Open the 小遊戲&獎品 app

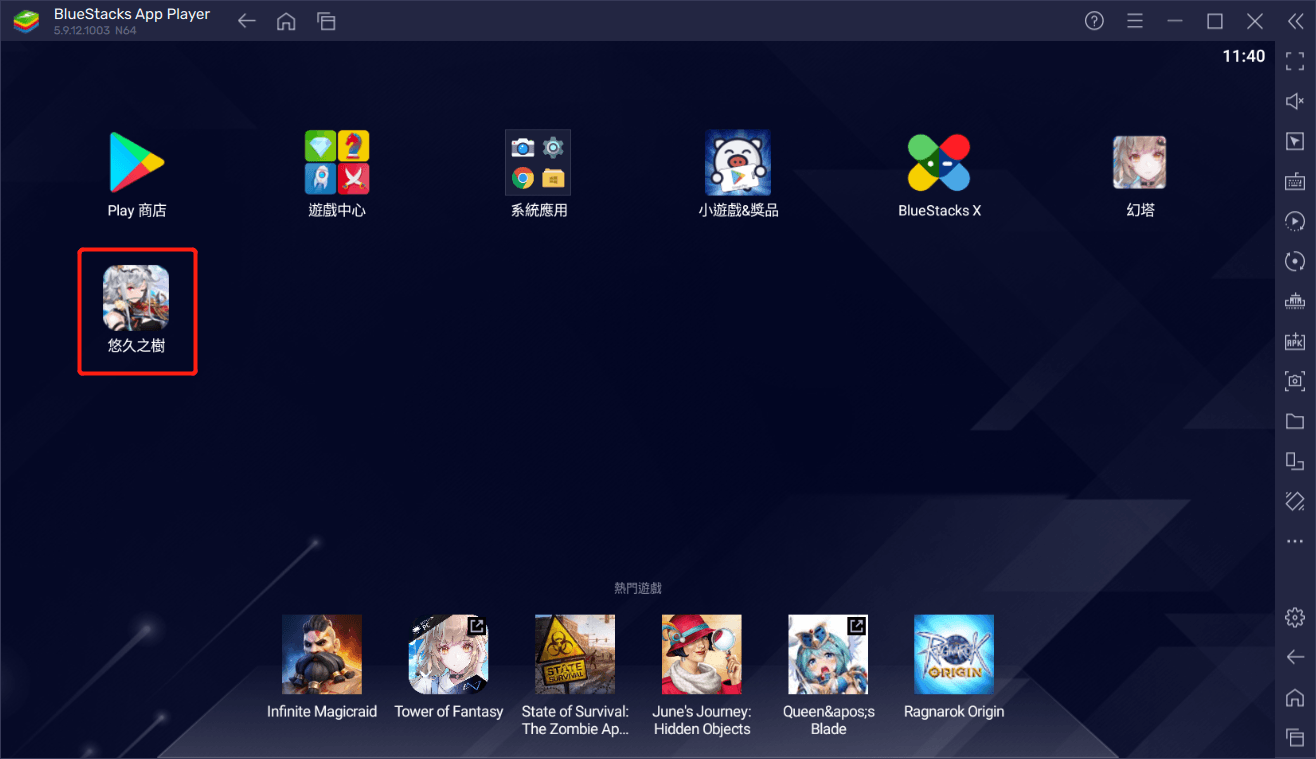coord(738,163)
